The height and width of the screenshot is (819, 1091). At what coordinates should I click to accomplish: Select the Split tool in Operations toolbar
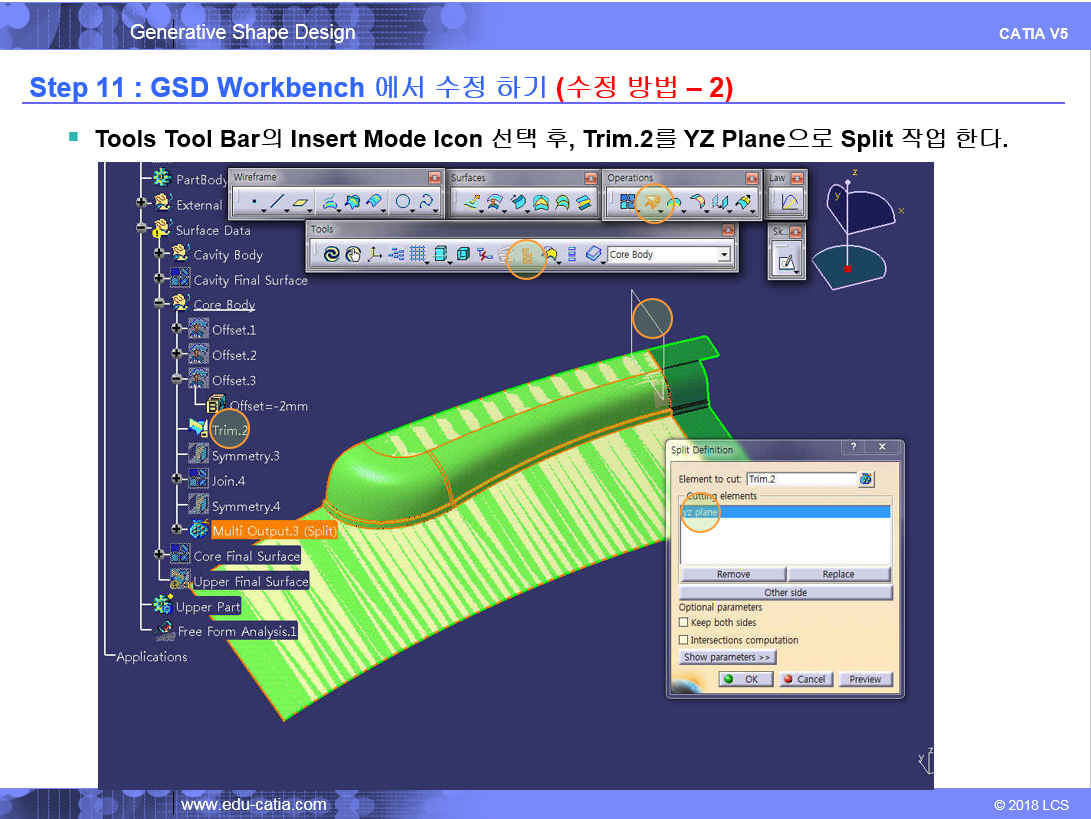(653, 203)
